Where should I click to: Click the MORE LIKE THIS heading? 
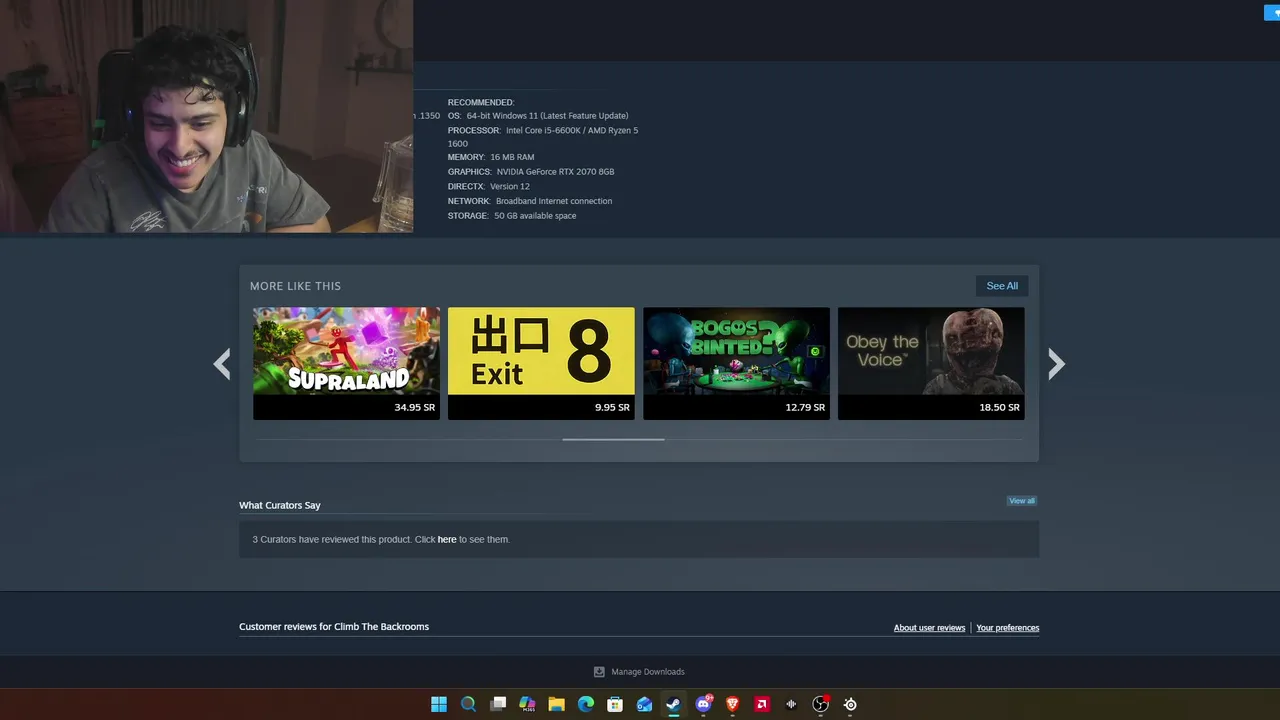295,286
